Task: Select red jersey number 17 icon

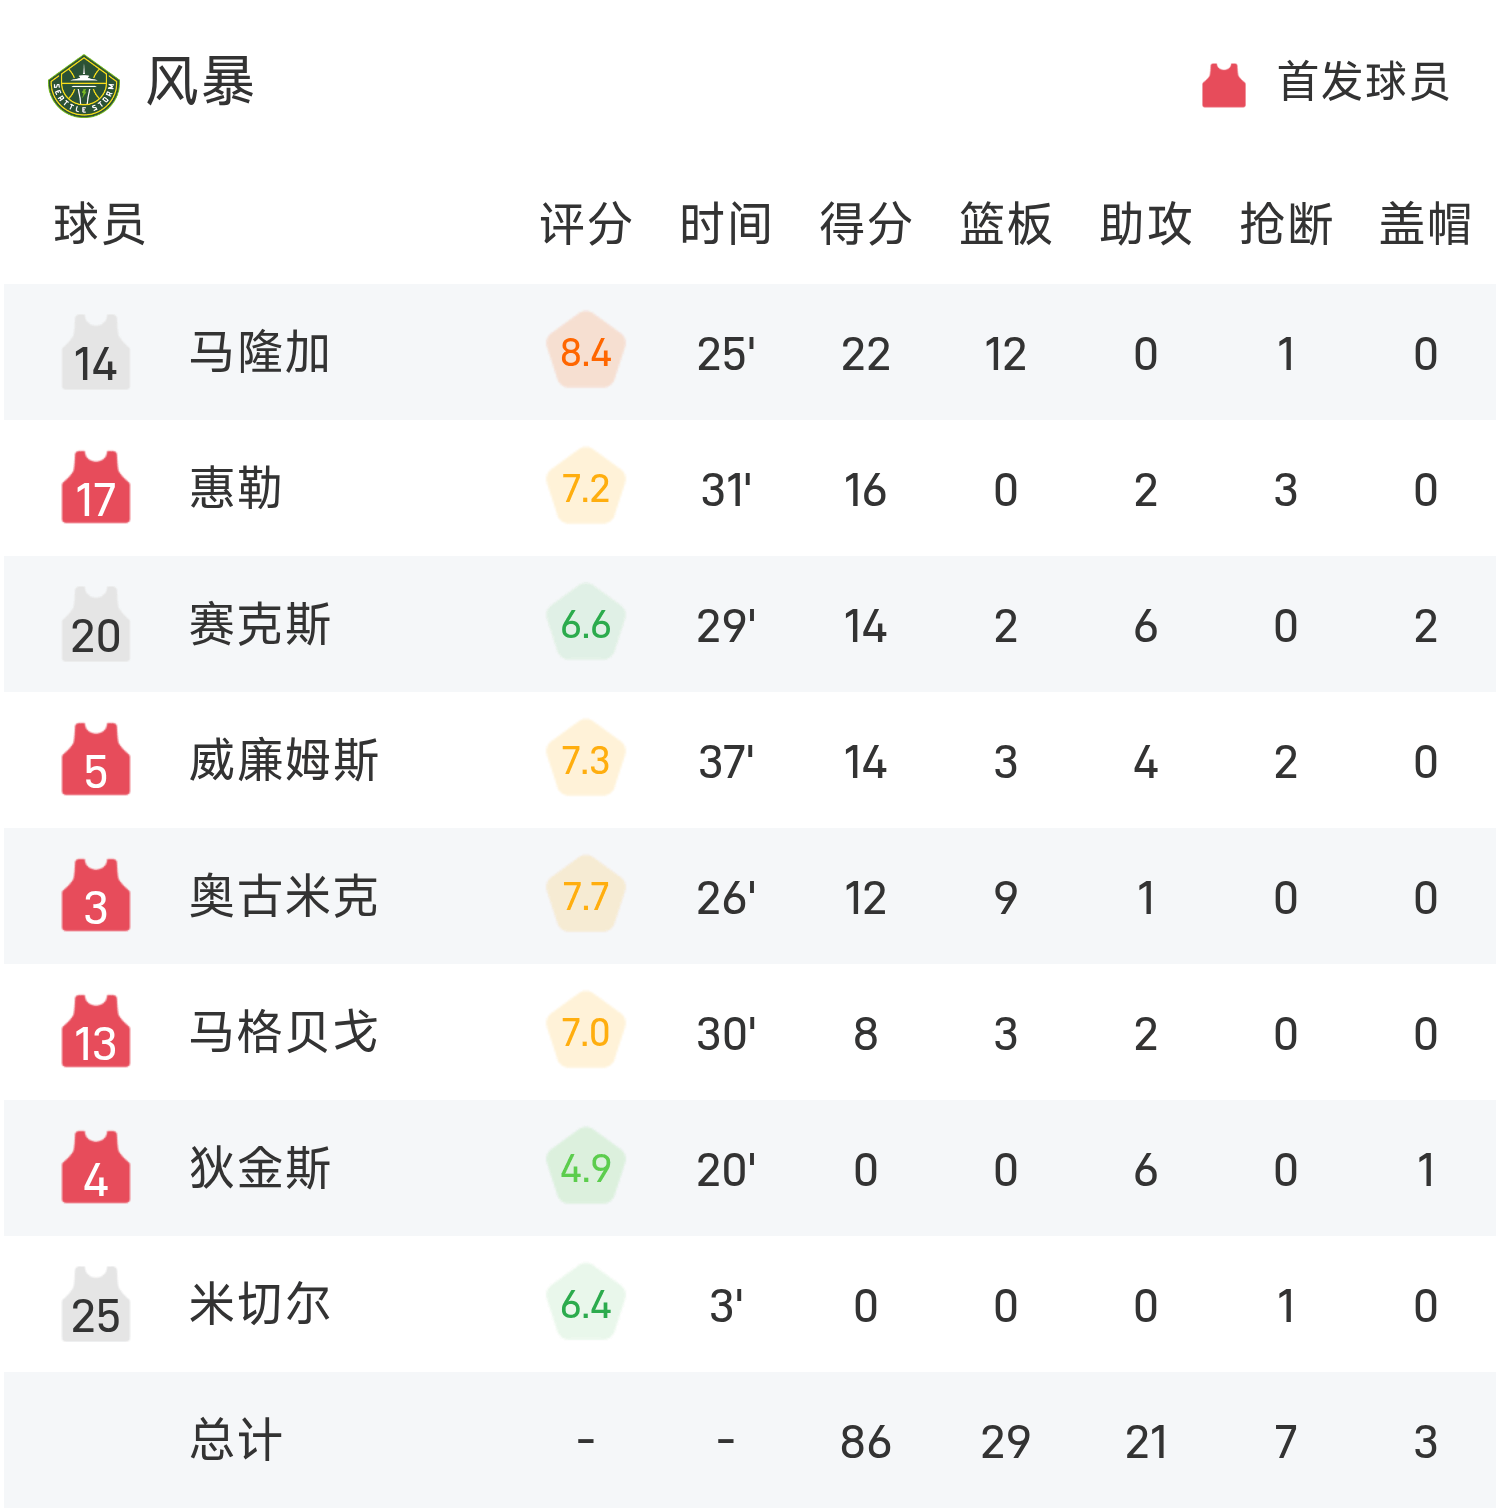Action: pyautogui.click(x=96, y=488)
